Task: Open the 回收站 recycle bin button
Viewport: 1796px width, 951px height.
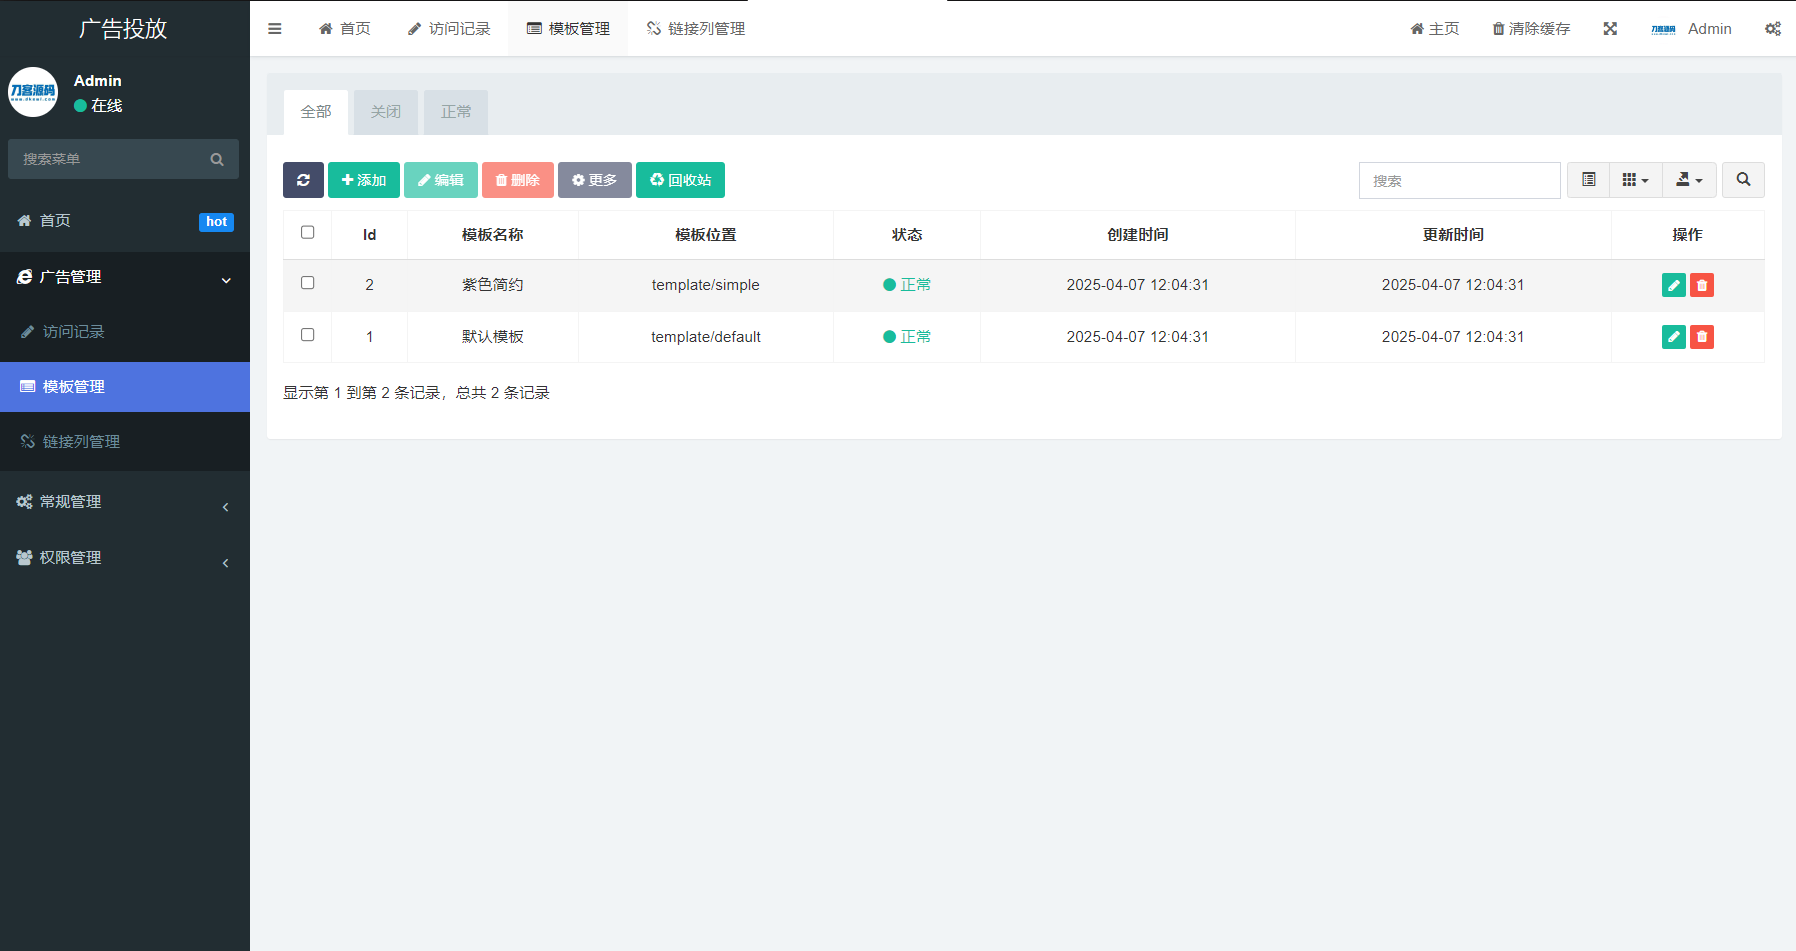Action: (680, 180)
